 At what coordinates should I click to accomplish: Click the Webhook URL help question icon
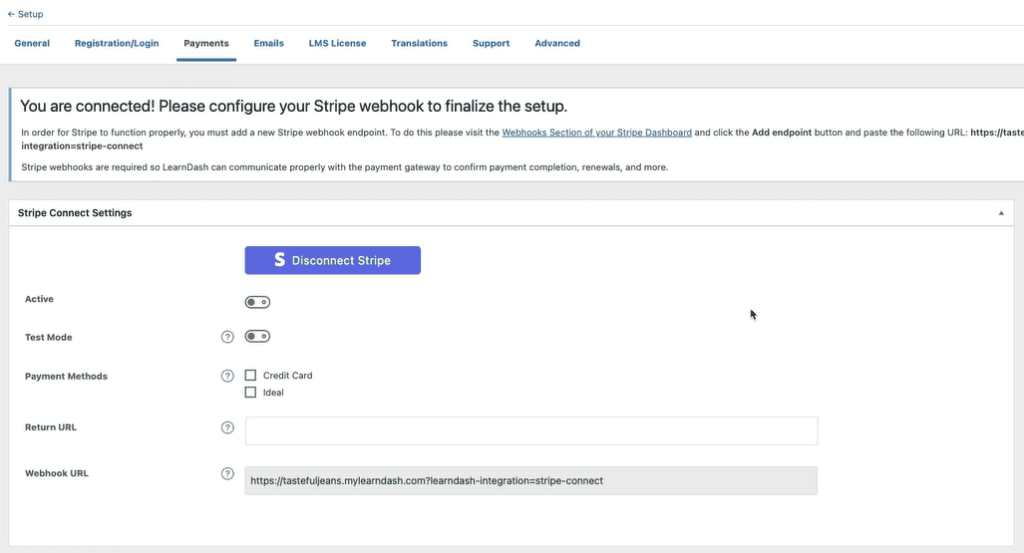click(x=227, y=473)
